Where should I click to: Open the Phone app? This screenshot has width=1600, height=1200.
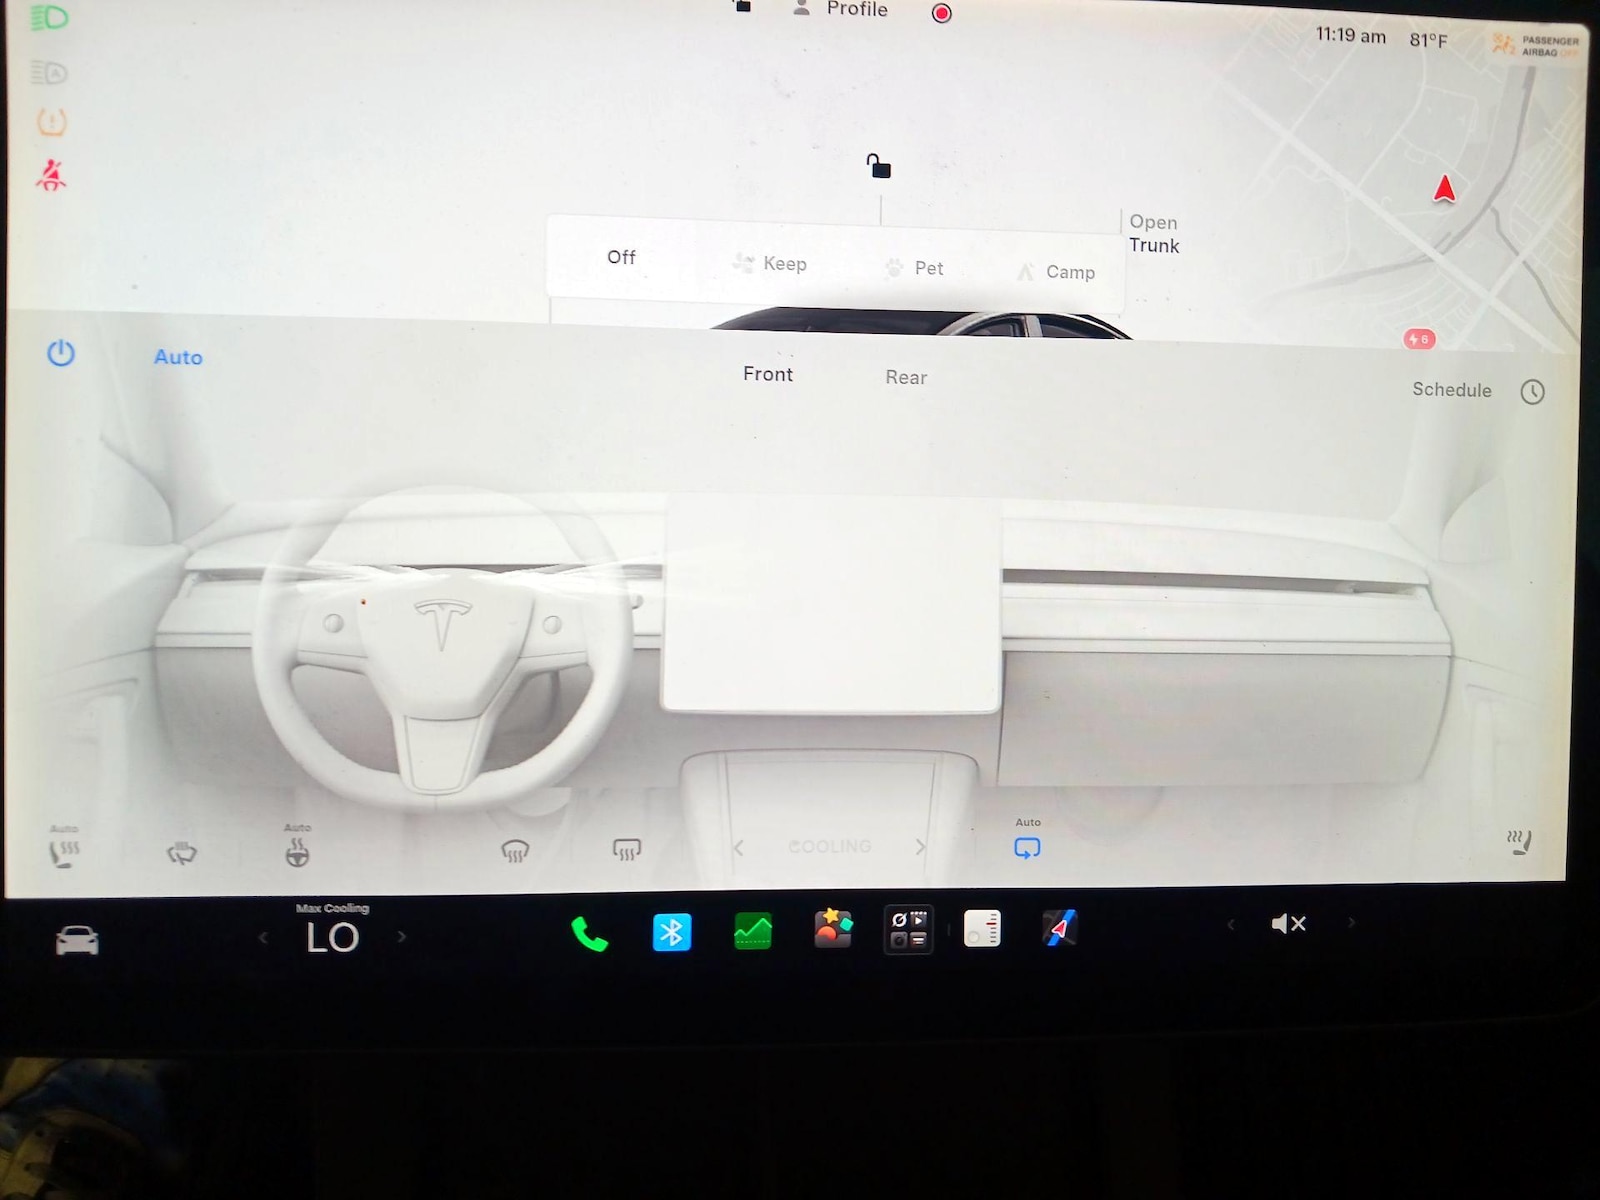tap(589, 934)
